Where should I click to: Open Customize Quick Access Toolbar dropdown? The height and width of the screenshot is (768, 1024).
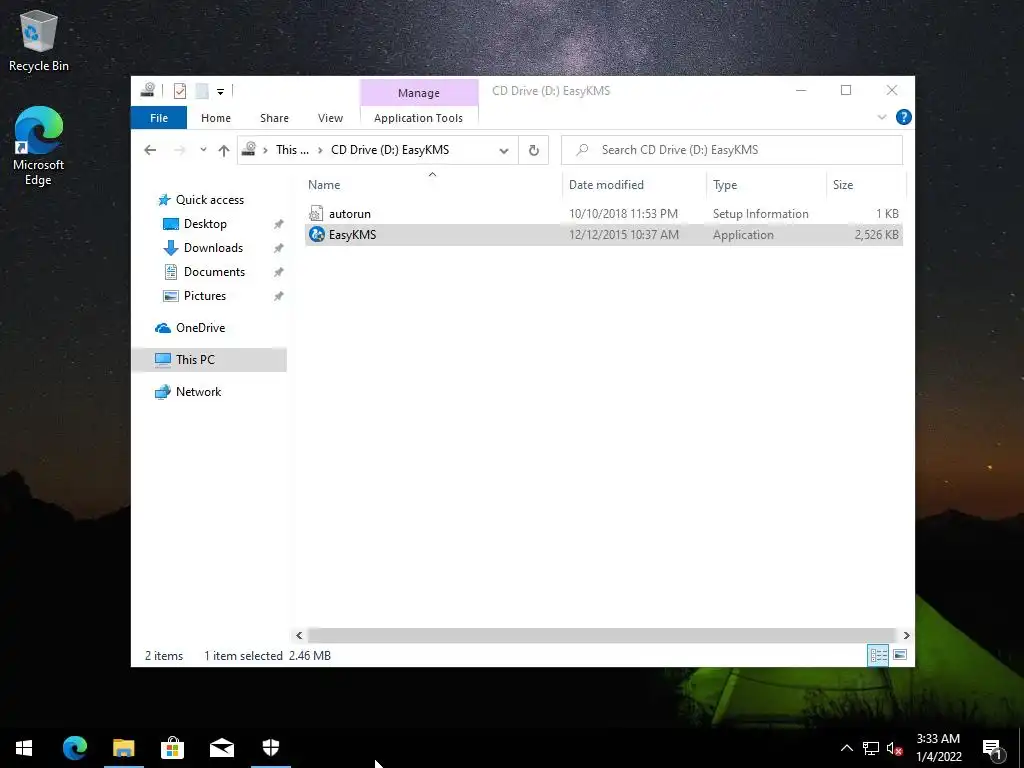(221, 91)
